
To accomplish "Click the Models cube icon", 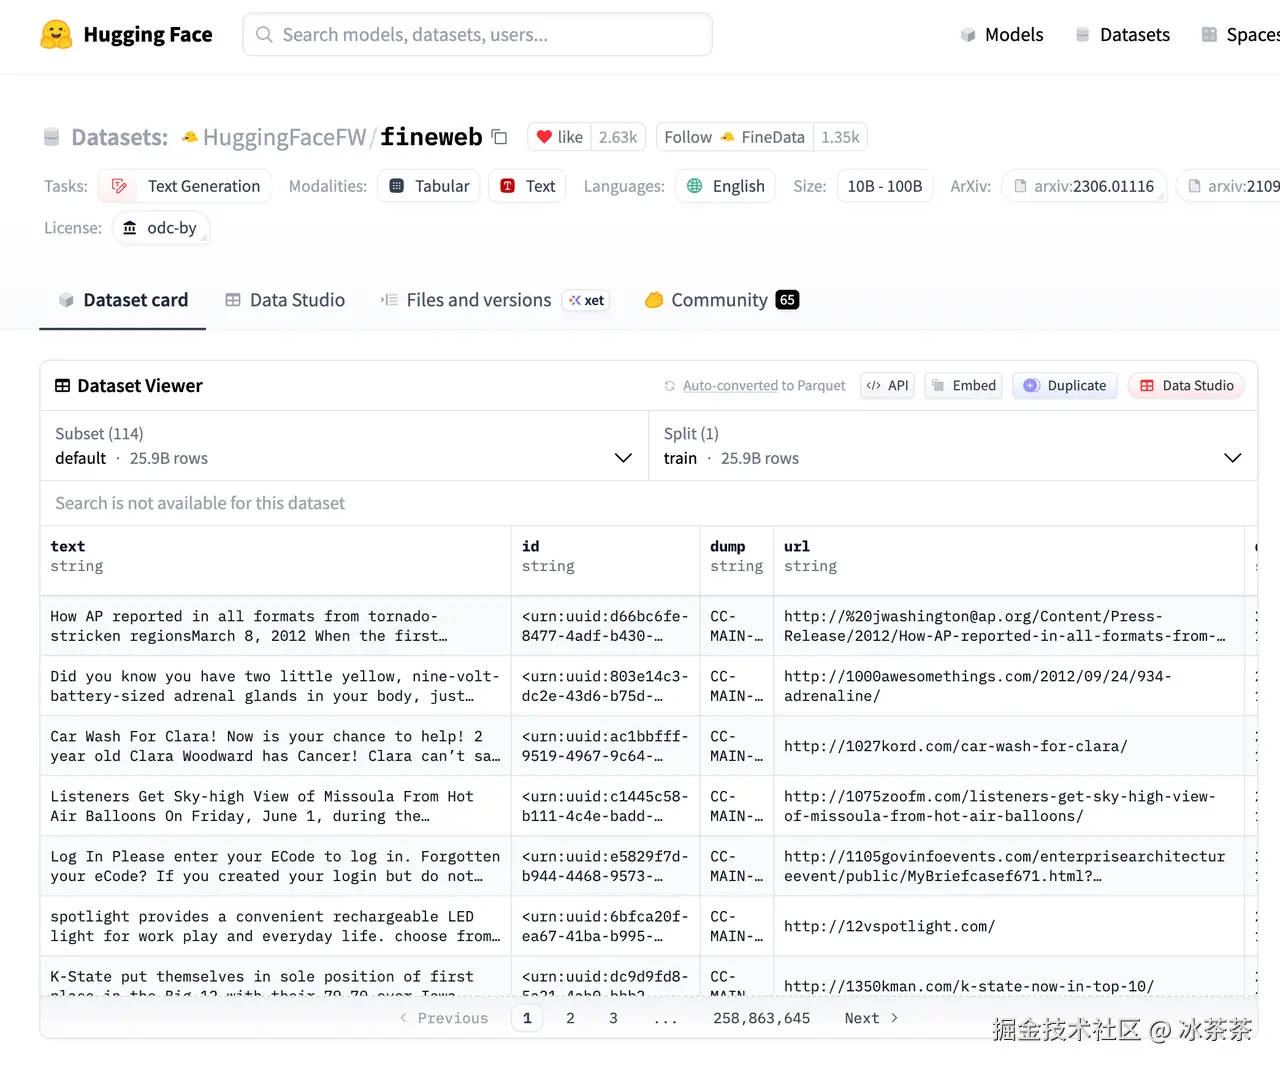I will [968, 35].
